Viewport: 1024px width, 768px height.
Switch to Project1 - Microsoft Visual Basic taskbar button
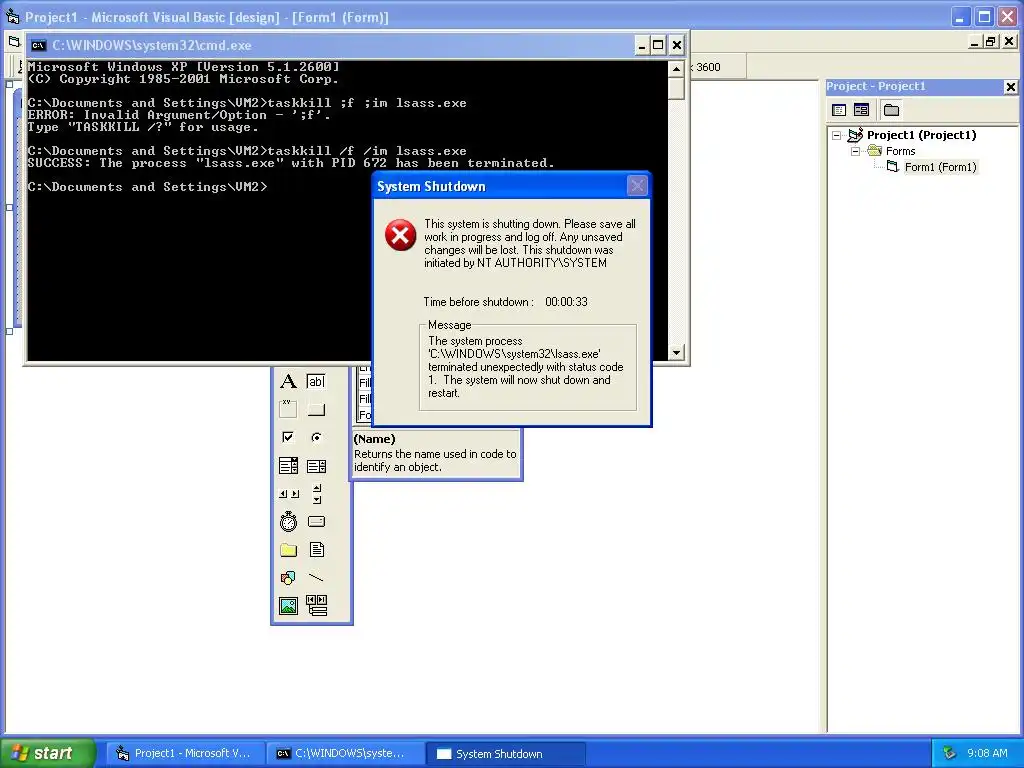185,754
